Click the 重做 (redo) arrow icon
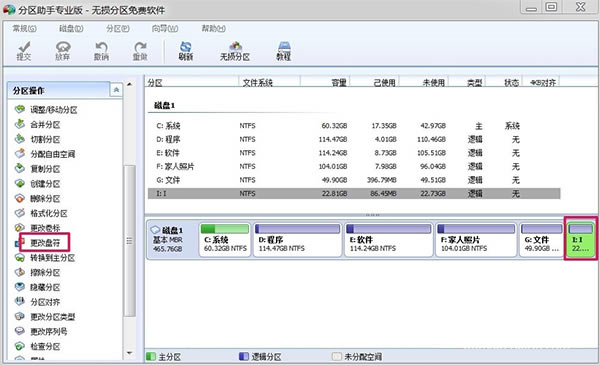The width and height of the screenshot is (600, 366). coord(140,51)
